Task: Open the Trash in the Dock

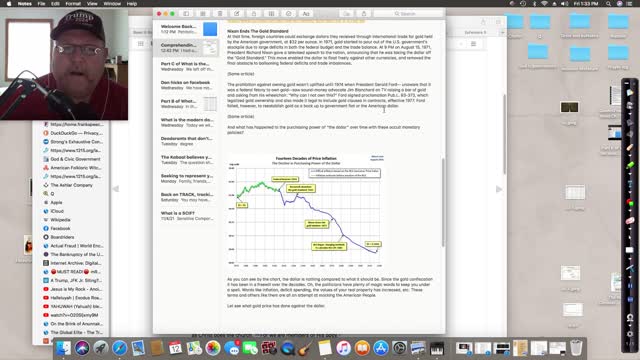Action: [576, 348]
